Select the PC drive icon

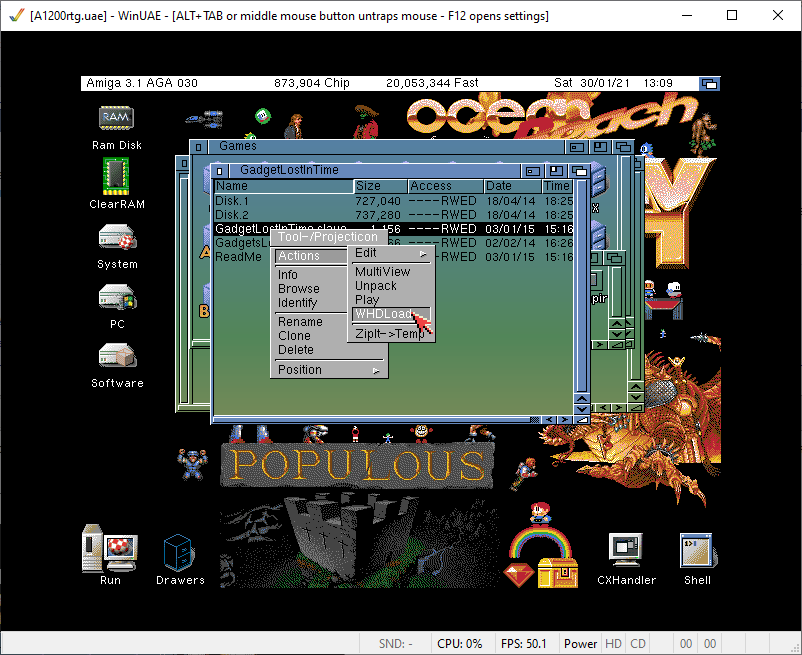click(x=117, y=297)
